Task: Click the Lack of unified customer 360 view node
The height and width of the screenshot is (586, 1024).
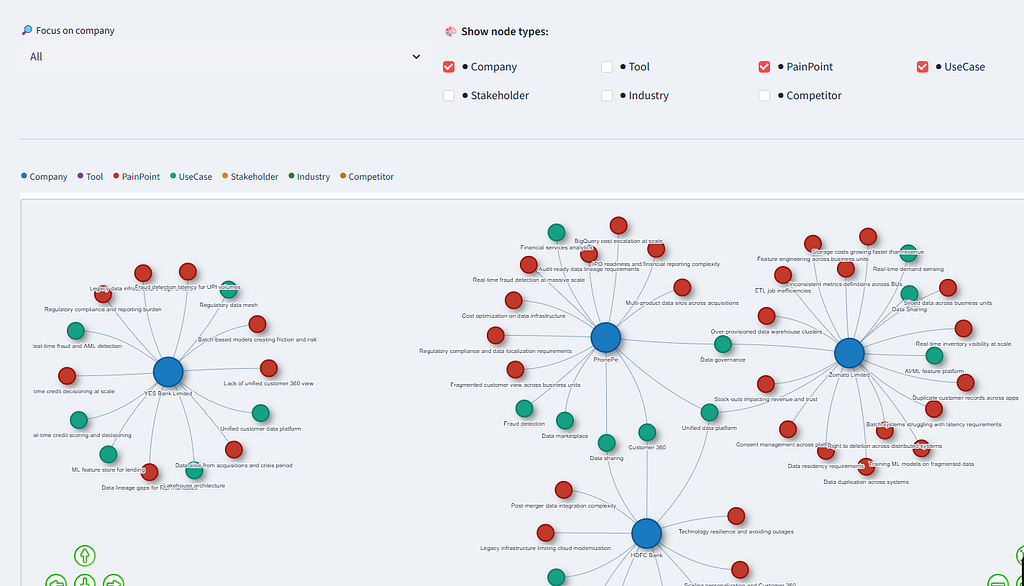Action: (x=268, y=368)
